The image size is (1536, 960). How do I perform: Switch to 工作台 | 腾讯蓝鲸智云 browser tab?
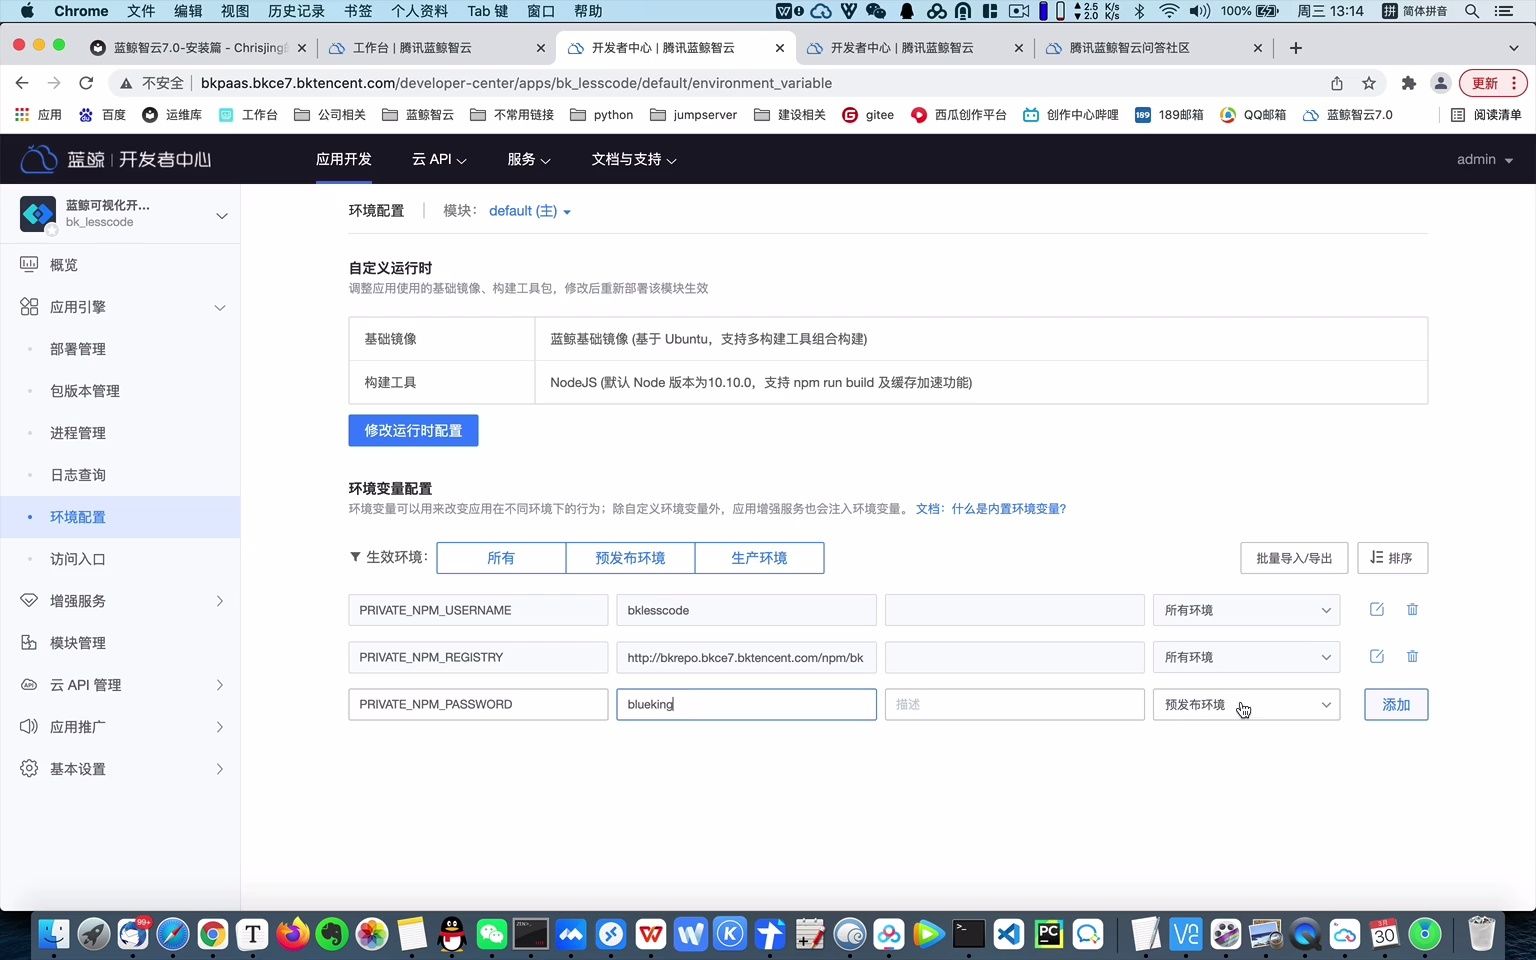click(x=437, y=48)
